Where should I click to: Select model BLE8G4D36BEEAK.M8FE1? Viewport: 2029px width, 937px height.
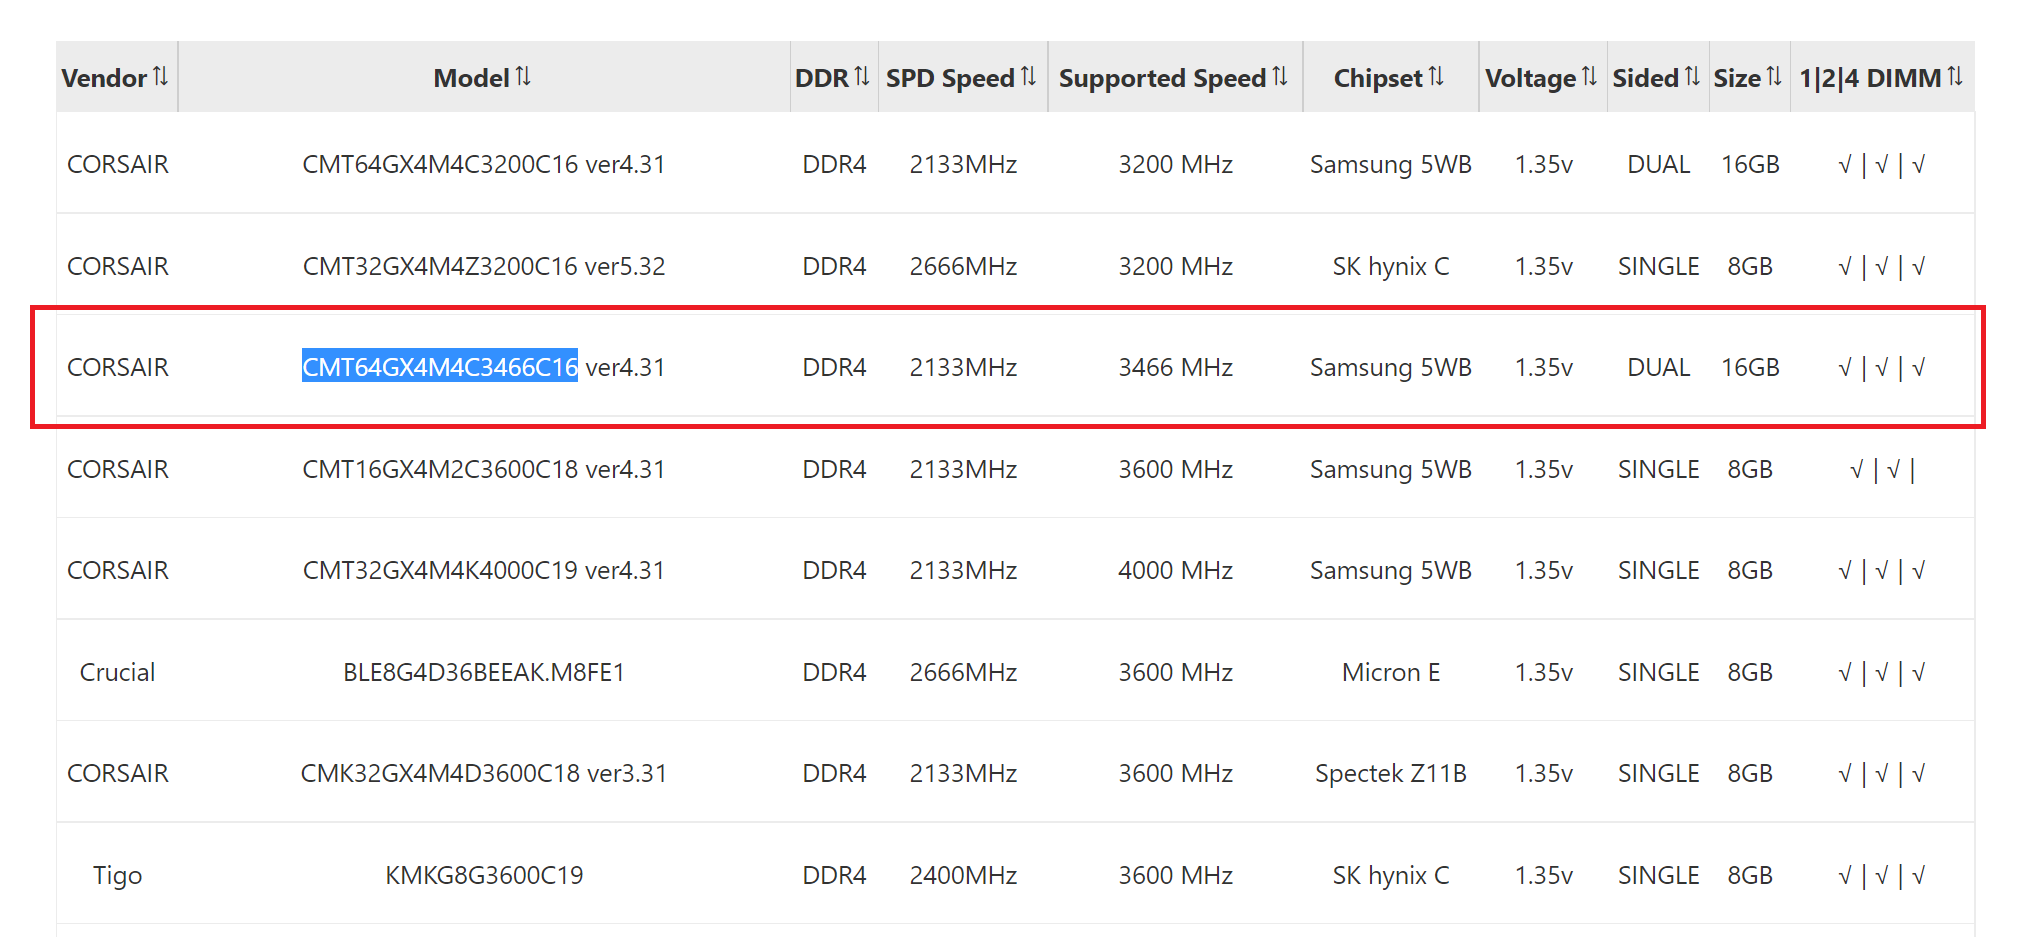(x=484, y=672)
